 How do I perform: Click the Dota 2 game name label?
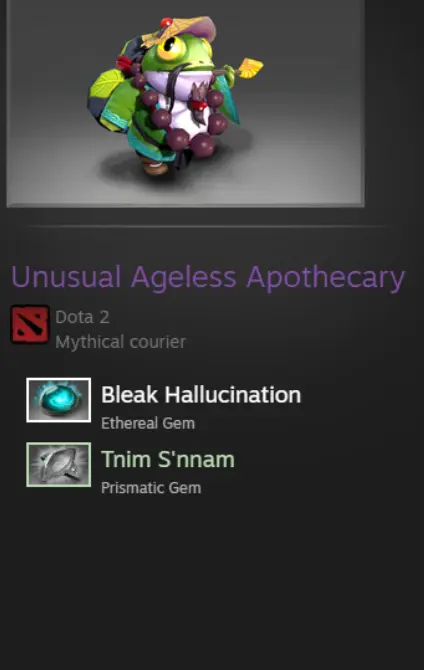82,317
